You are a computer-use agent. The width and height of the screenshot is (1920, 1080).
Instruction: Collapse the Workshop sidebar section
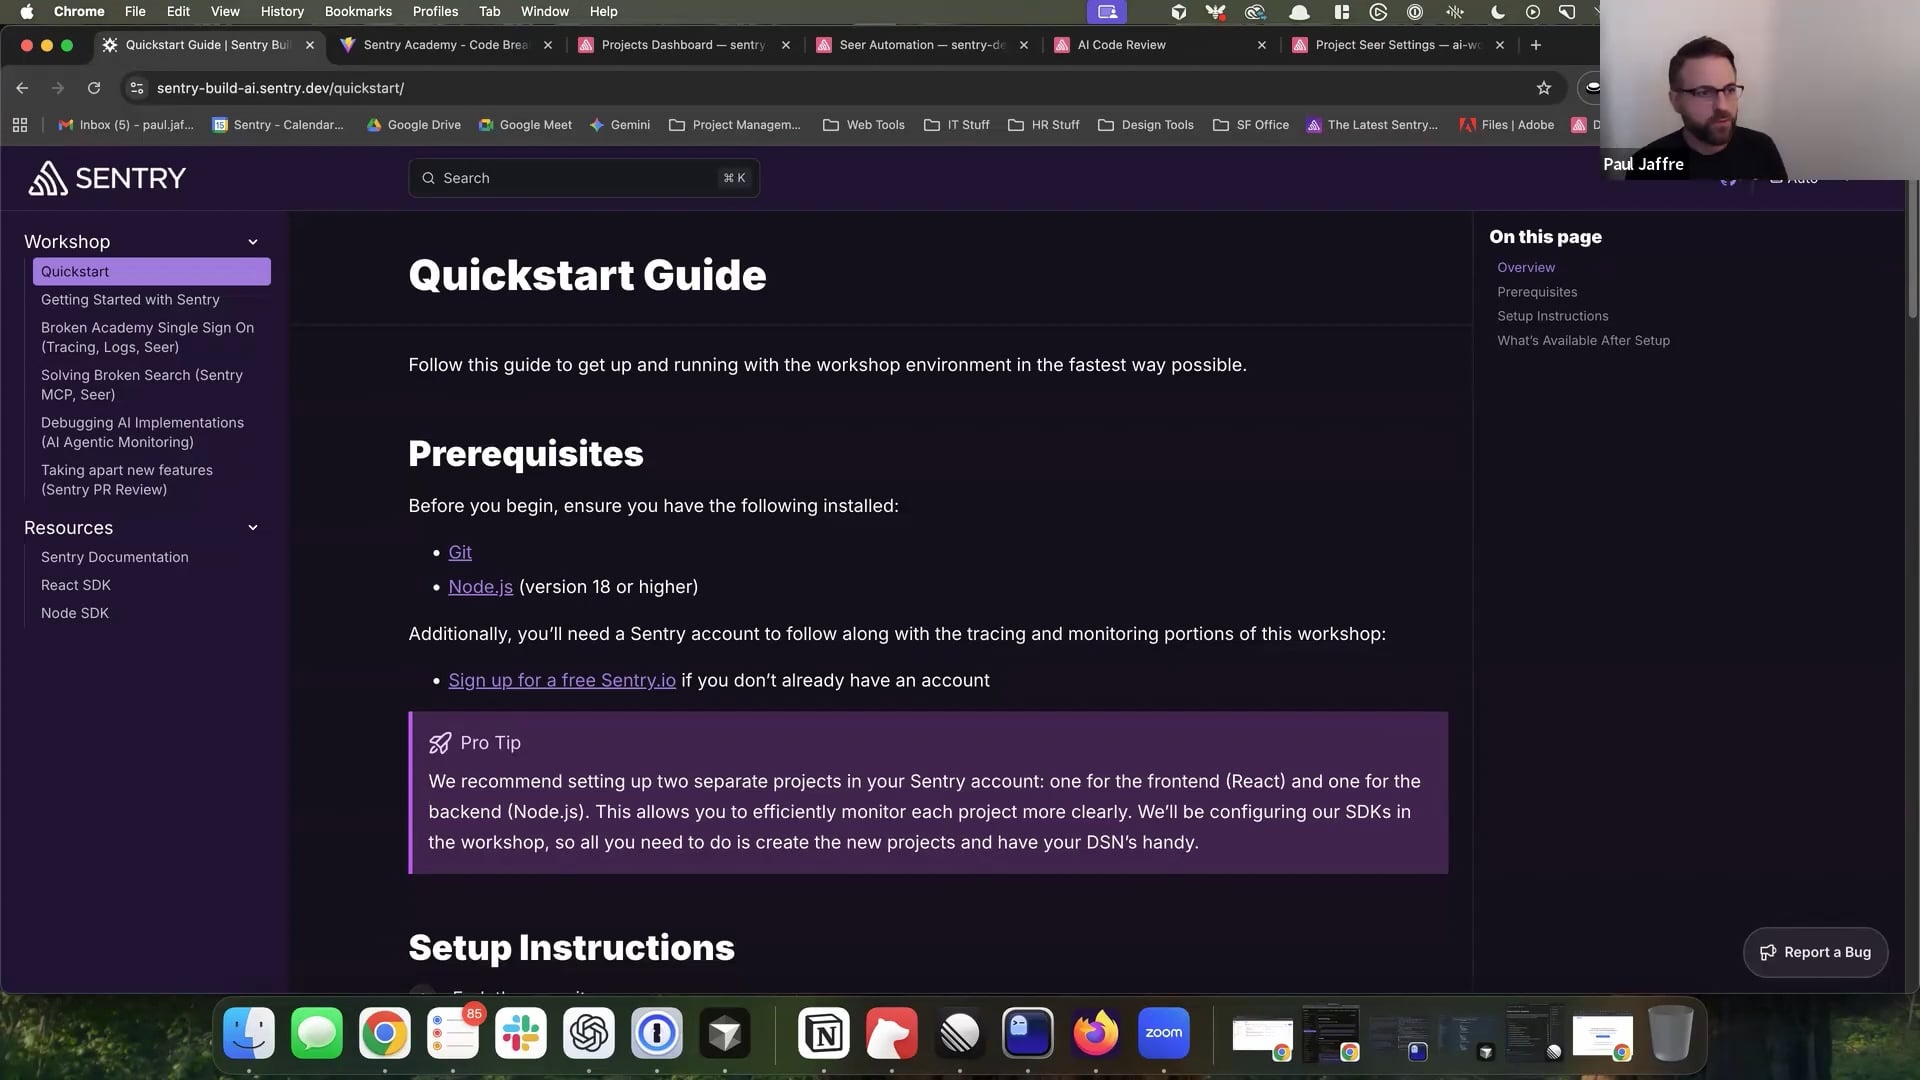pos(253,242)
